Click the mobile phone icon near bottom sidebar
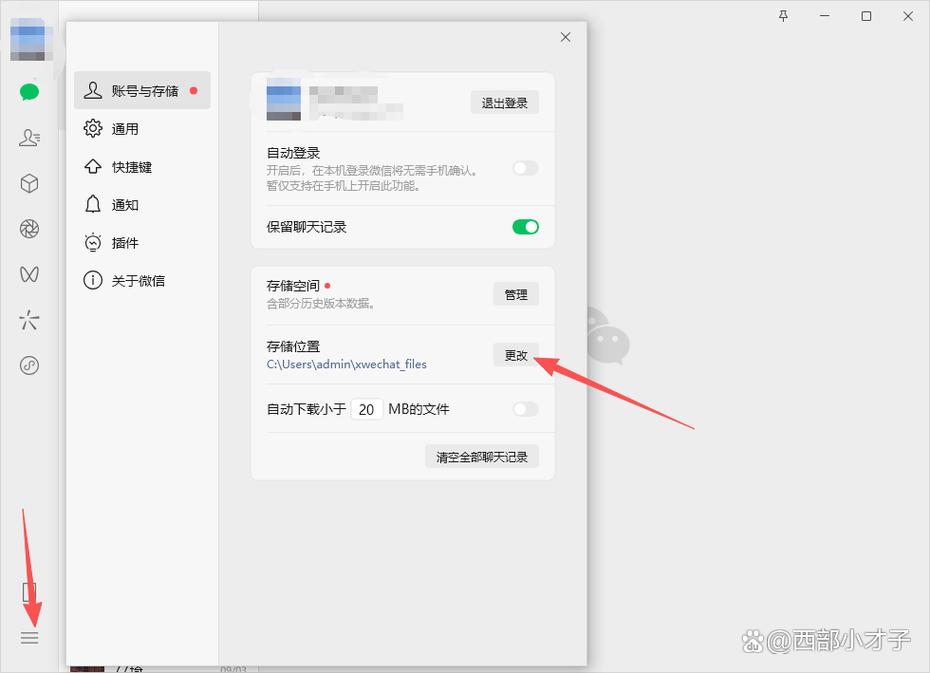Viewport: 930px width, 673px height. pos(29,591)
